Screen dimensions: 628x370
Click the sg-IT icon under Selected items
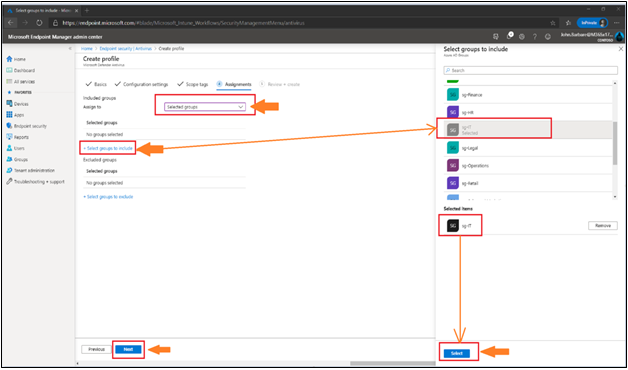click(453, 226)
